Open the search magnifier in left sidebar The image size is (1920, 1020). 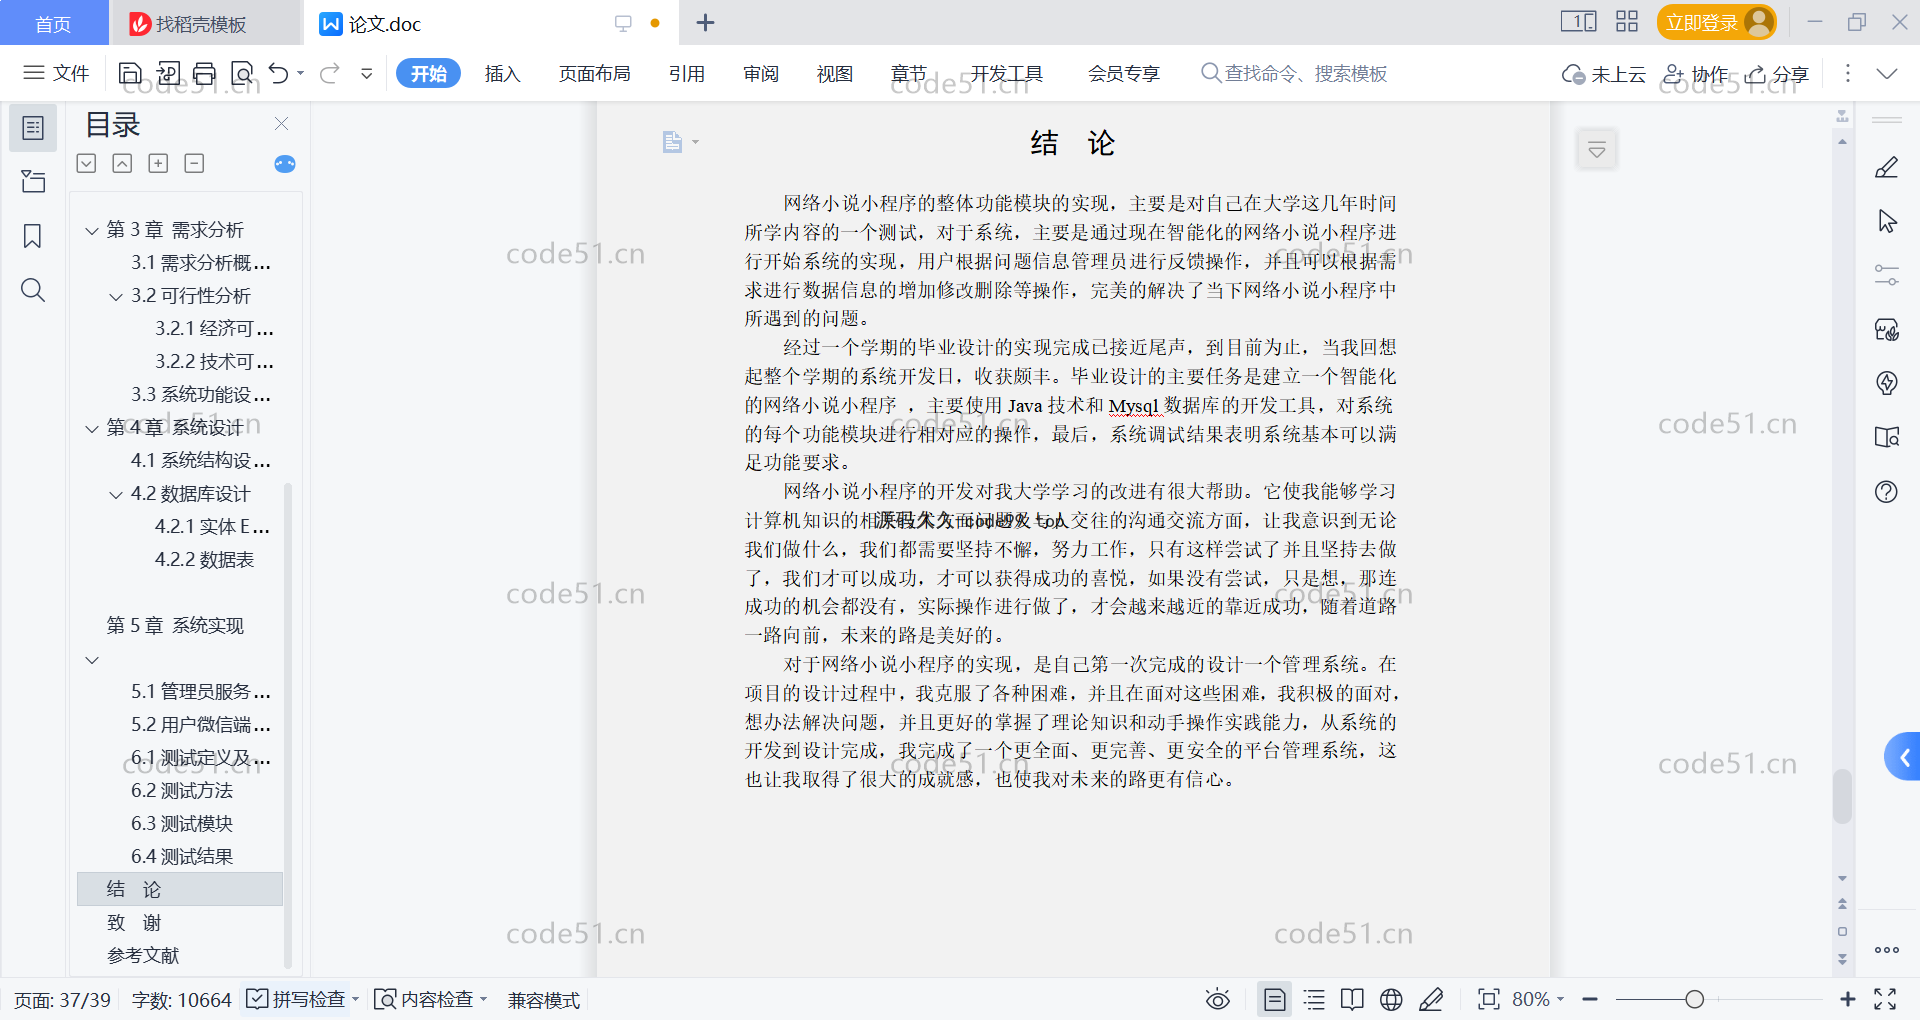click(33, 290)
